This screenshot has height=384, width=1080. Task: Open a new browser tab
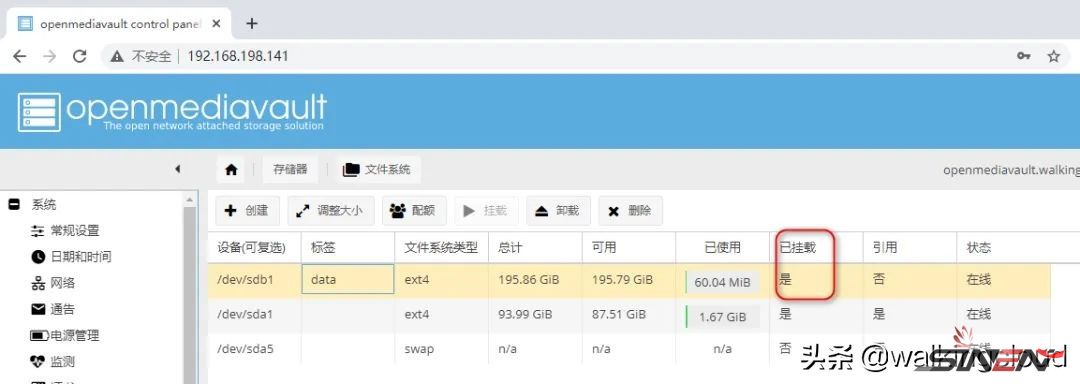(251, 23)
